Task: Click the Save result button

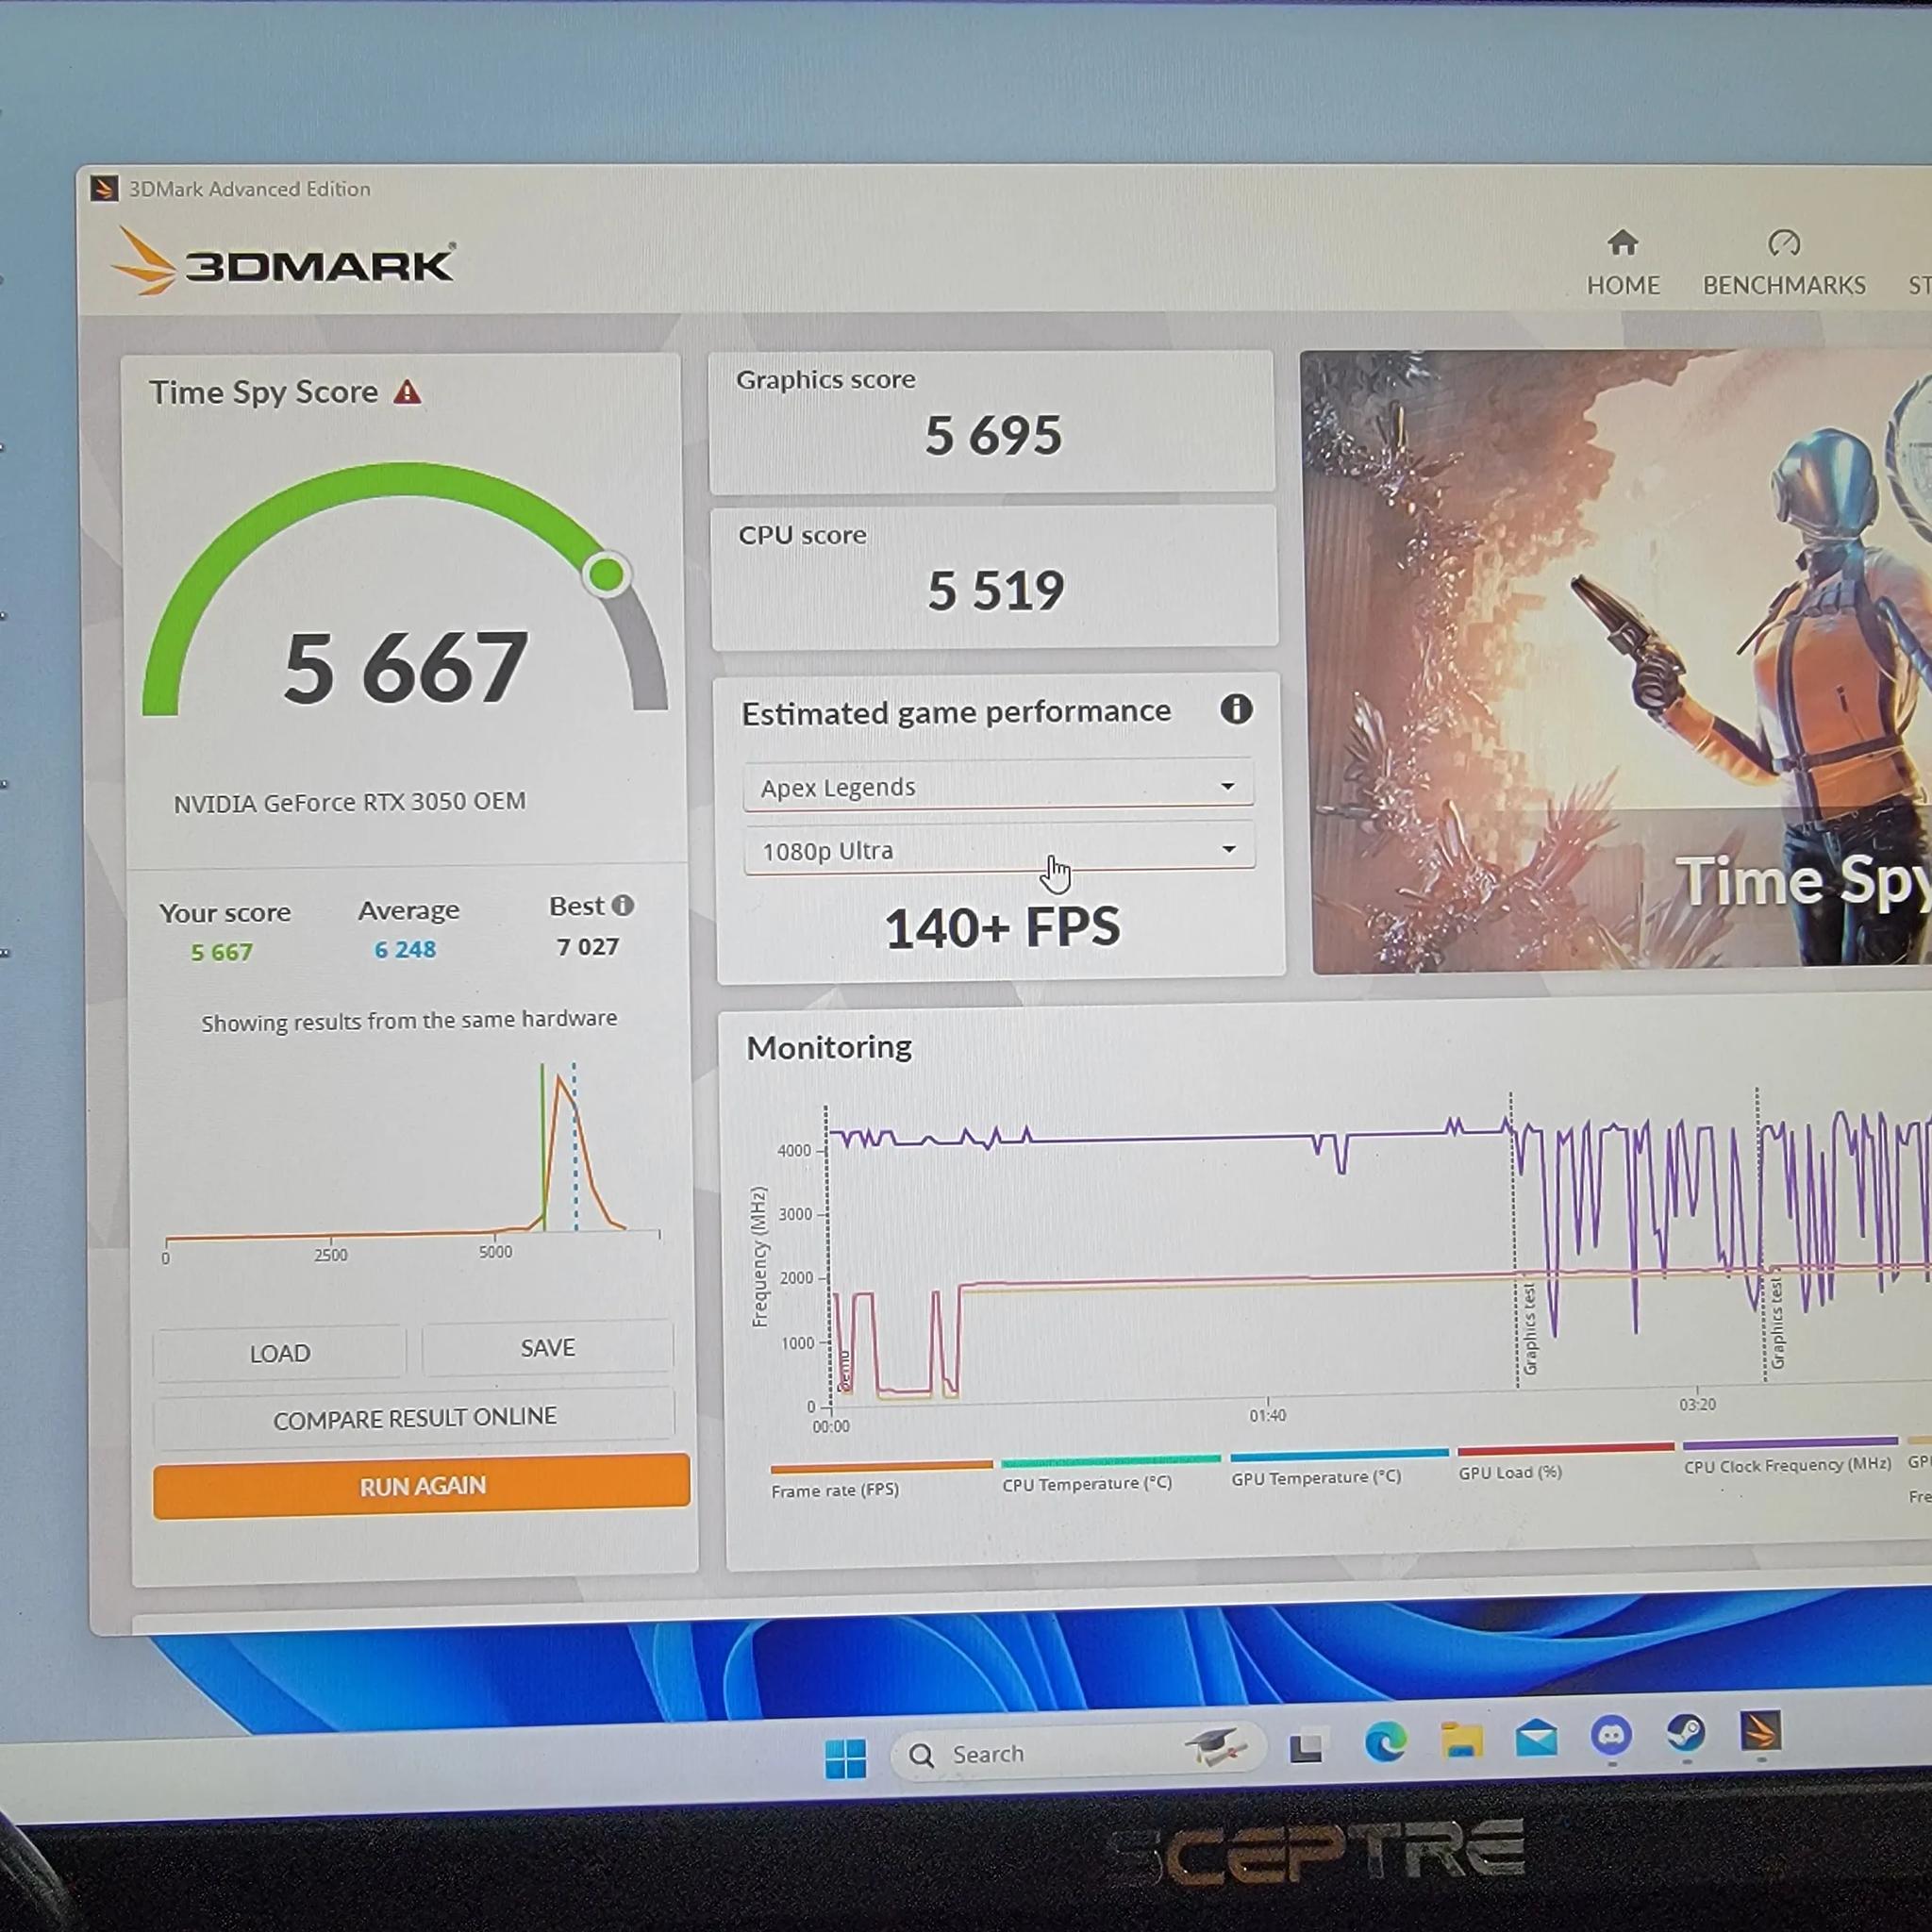Action: 547,1348
